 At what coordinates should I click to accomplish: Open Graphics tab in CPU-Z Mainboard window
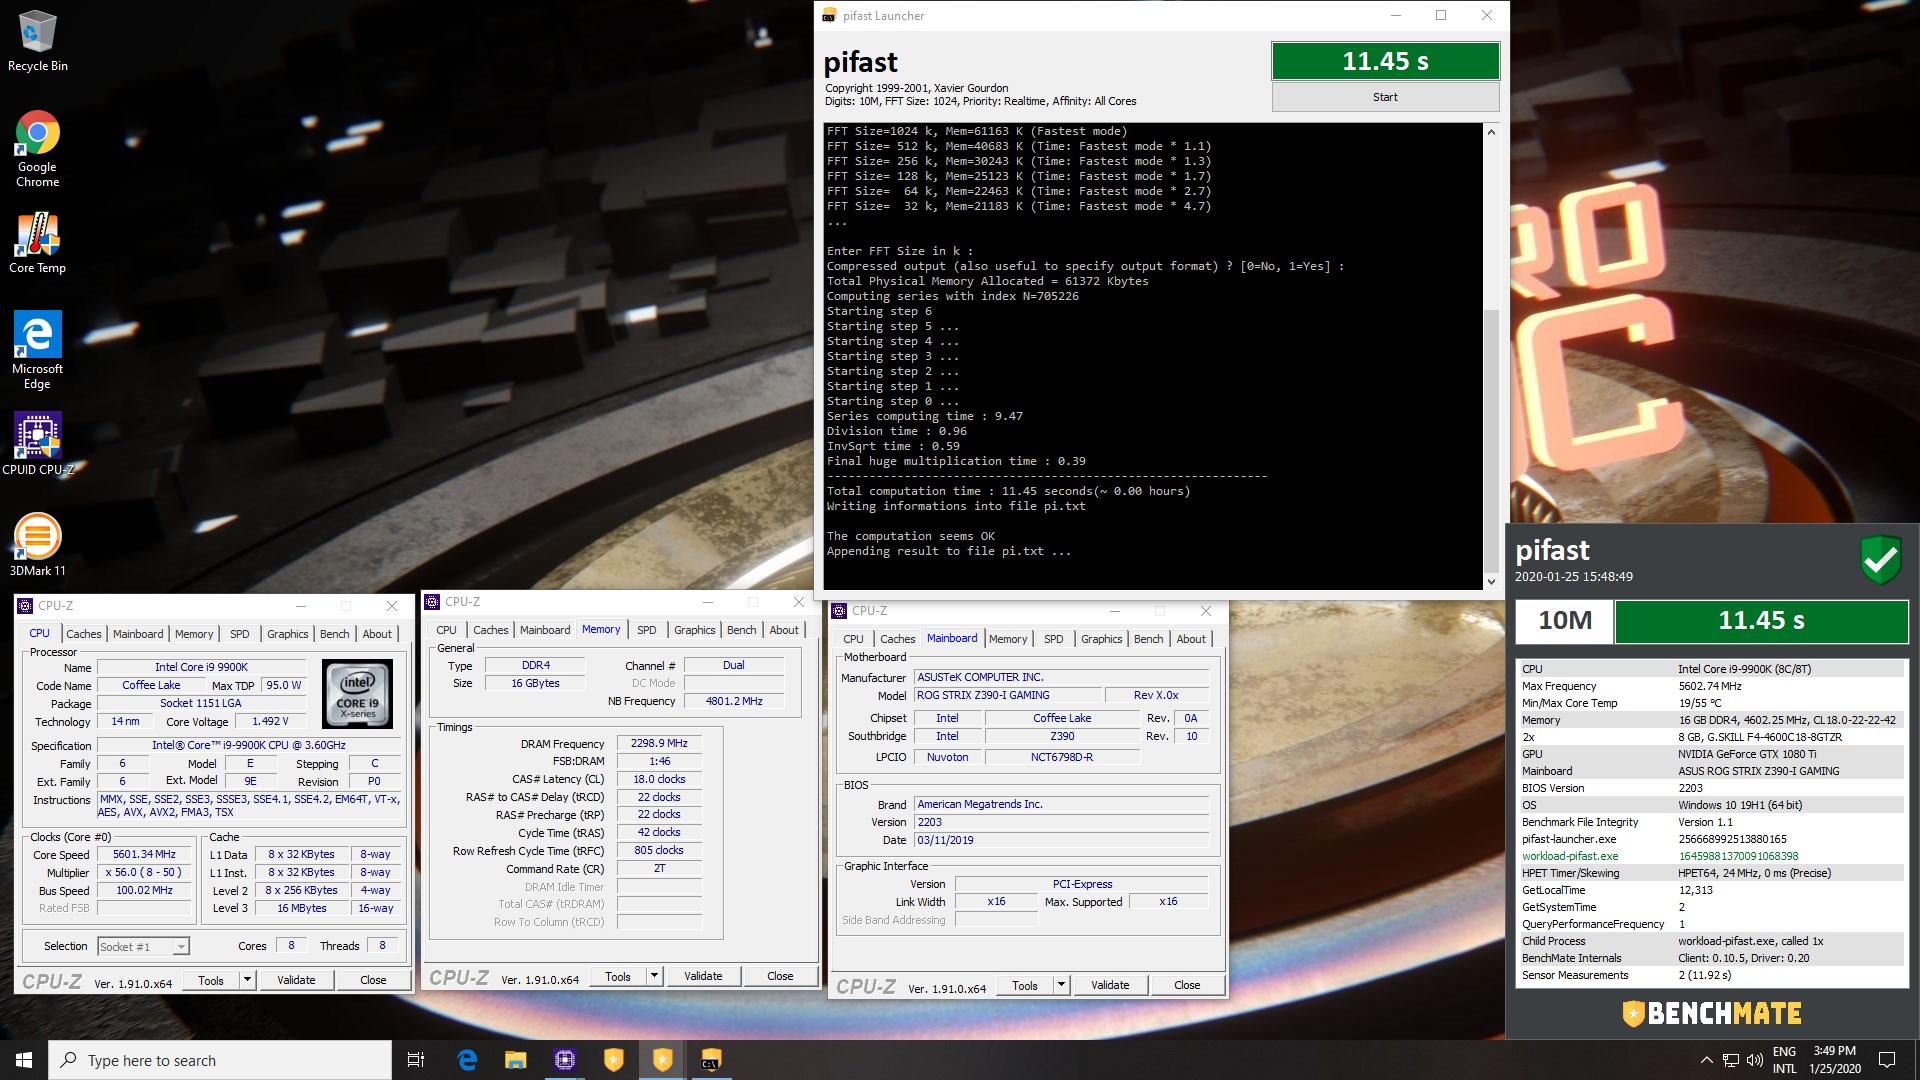1101,639
